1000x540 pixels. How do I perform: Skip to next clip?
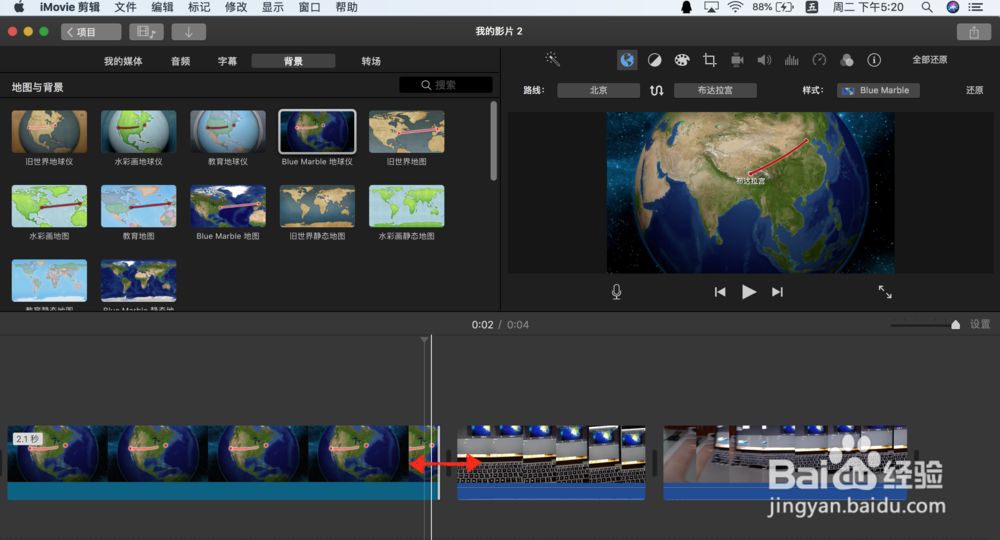pyautogui.click(x=777, y=292)
